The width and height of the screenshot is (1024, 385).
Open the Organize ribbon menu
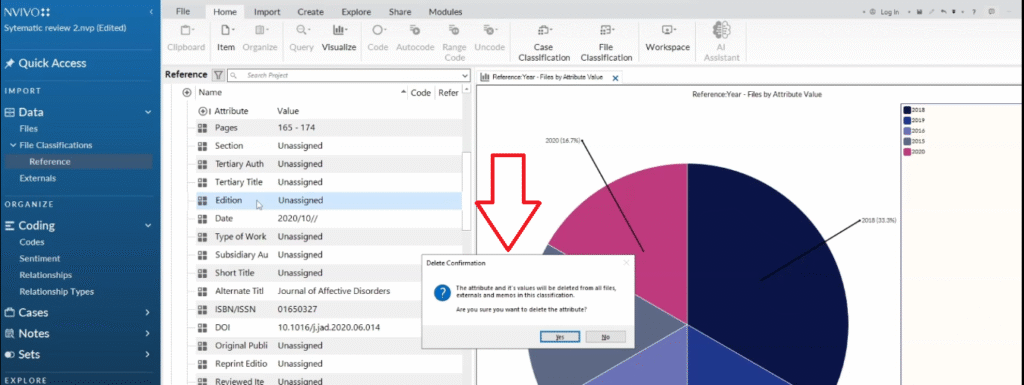pos(260,38)
